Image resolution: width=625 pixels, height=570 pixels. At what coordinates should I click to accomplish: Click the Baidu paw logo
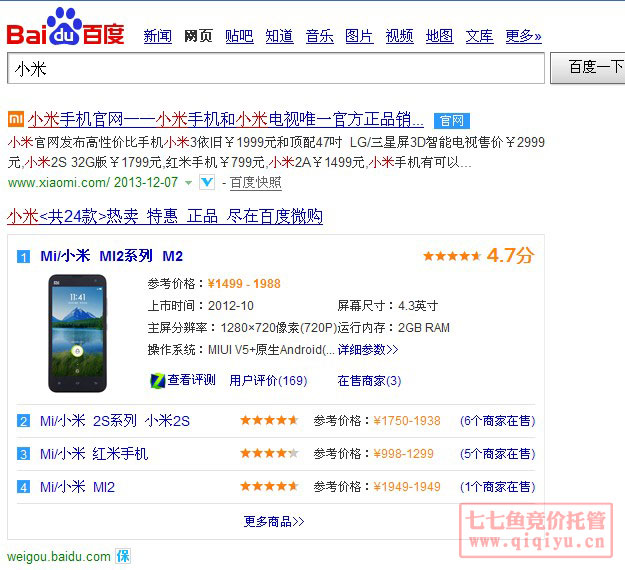pyautogui.click(x=65, y=26)
